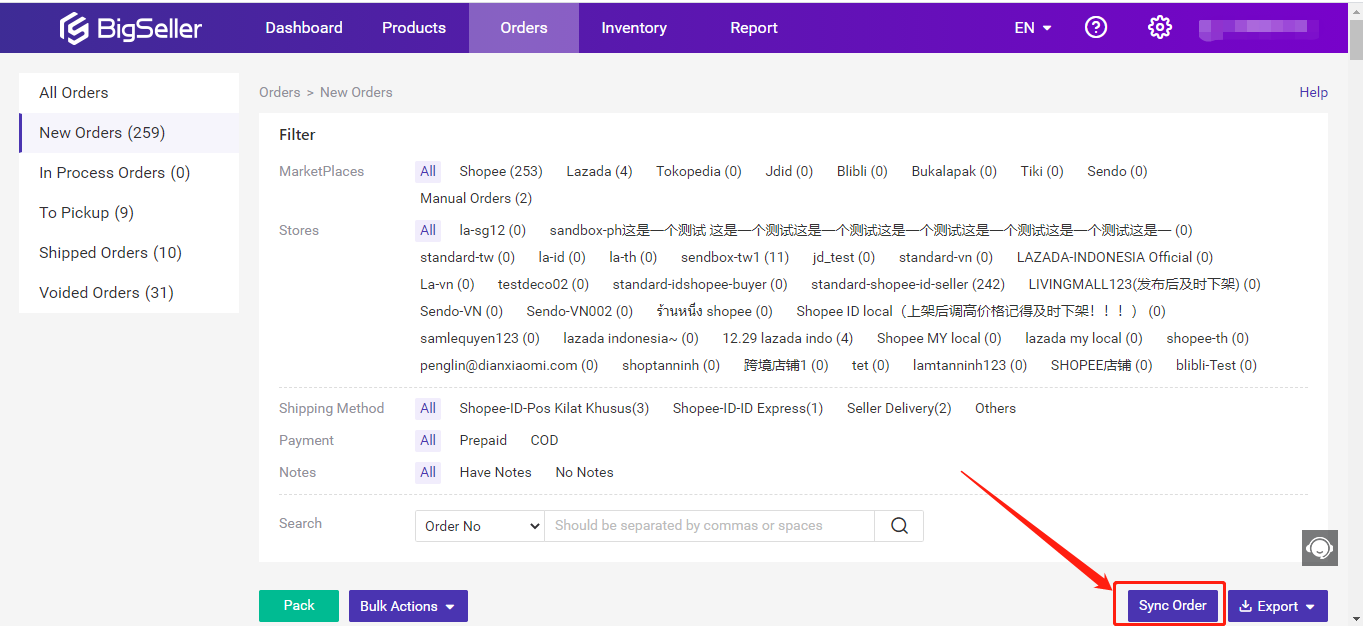
Task: Filter by Seller Delivery(2)
Action: 899,409
